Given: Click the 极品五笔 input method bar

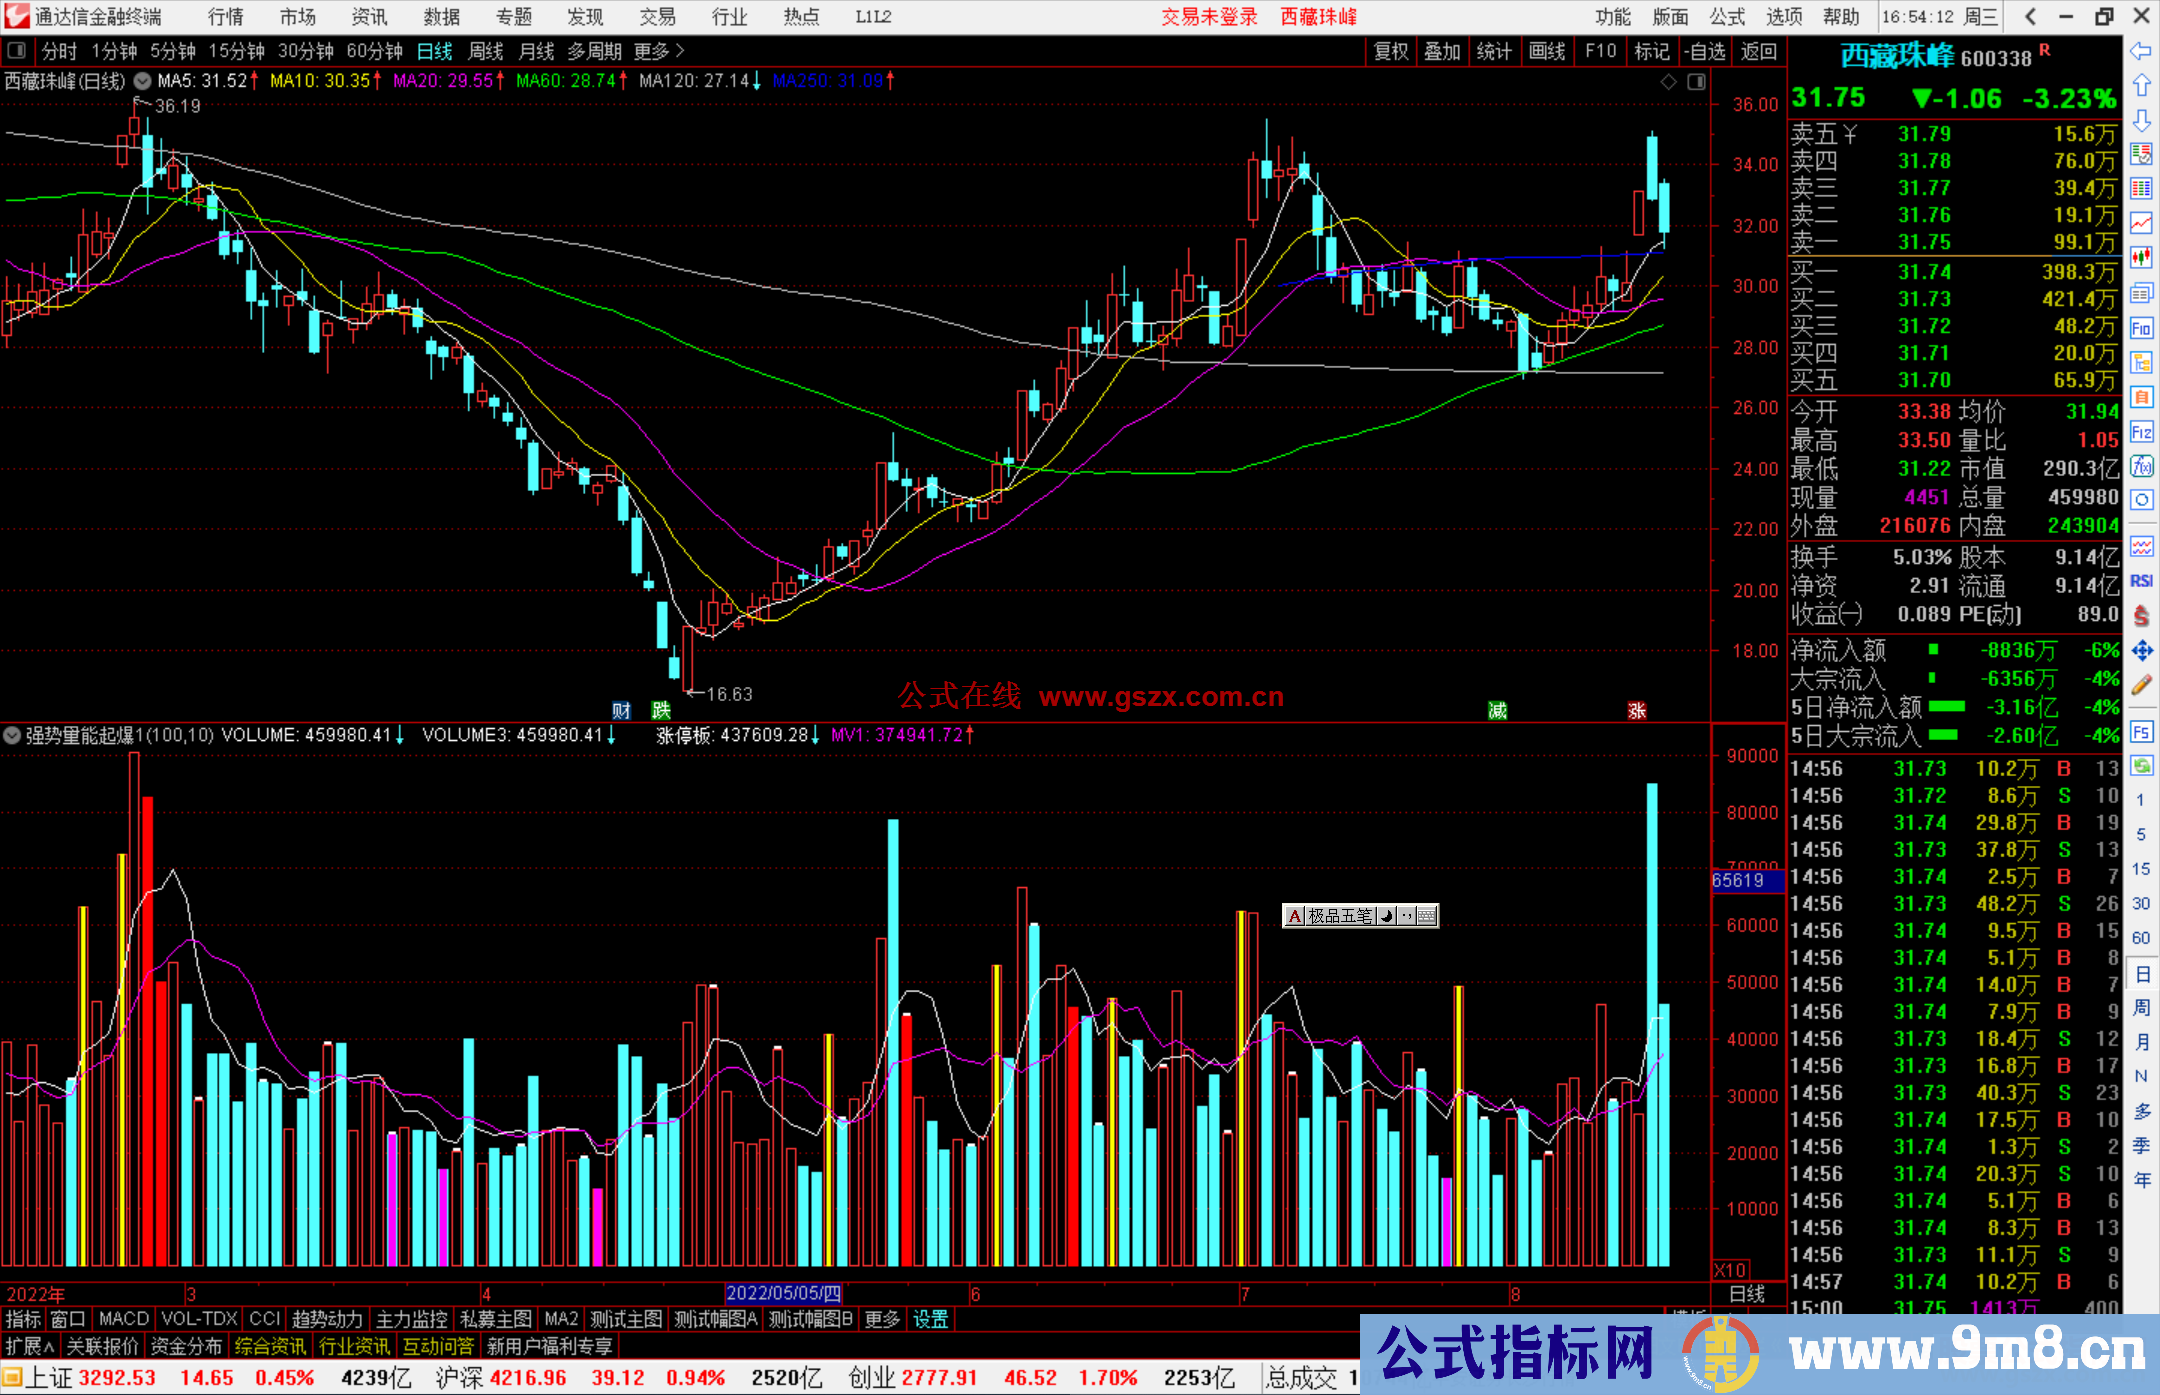Looking at the screenshot, I should pos(1360,915).
